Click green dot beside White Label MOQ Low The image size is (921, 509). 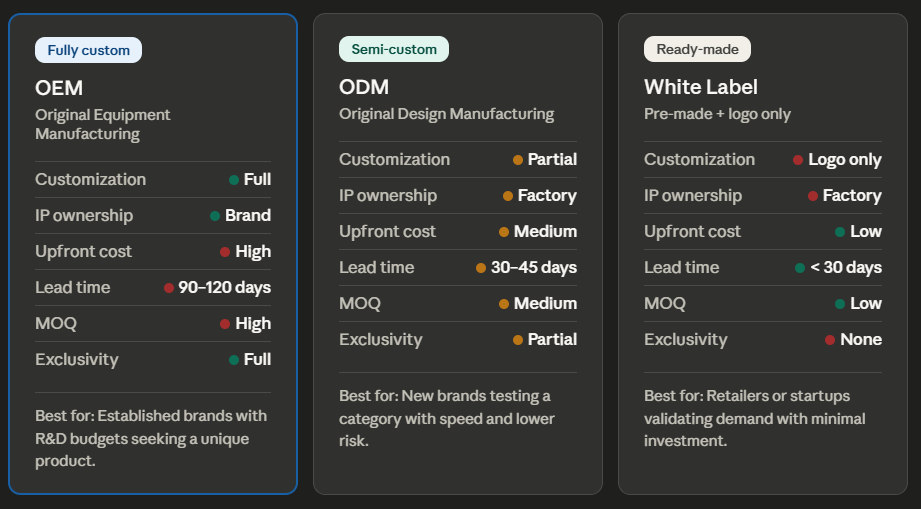(x=840, y=304)
